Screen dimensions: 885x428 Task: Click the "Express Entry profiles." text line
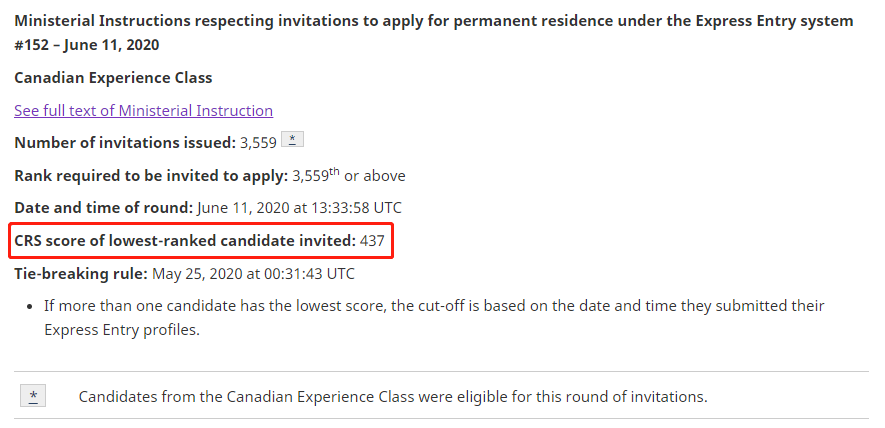click(122, 329)
